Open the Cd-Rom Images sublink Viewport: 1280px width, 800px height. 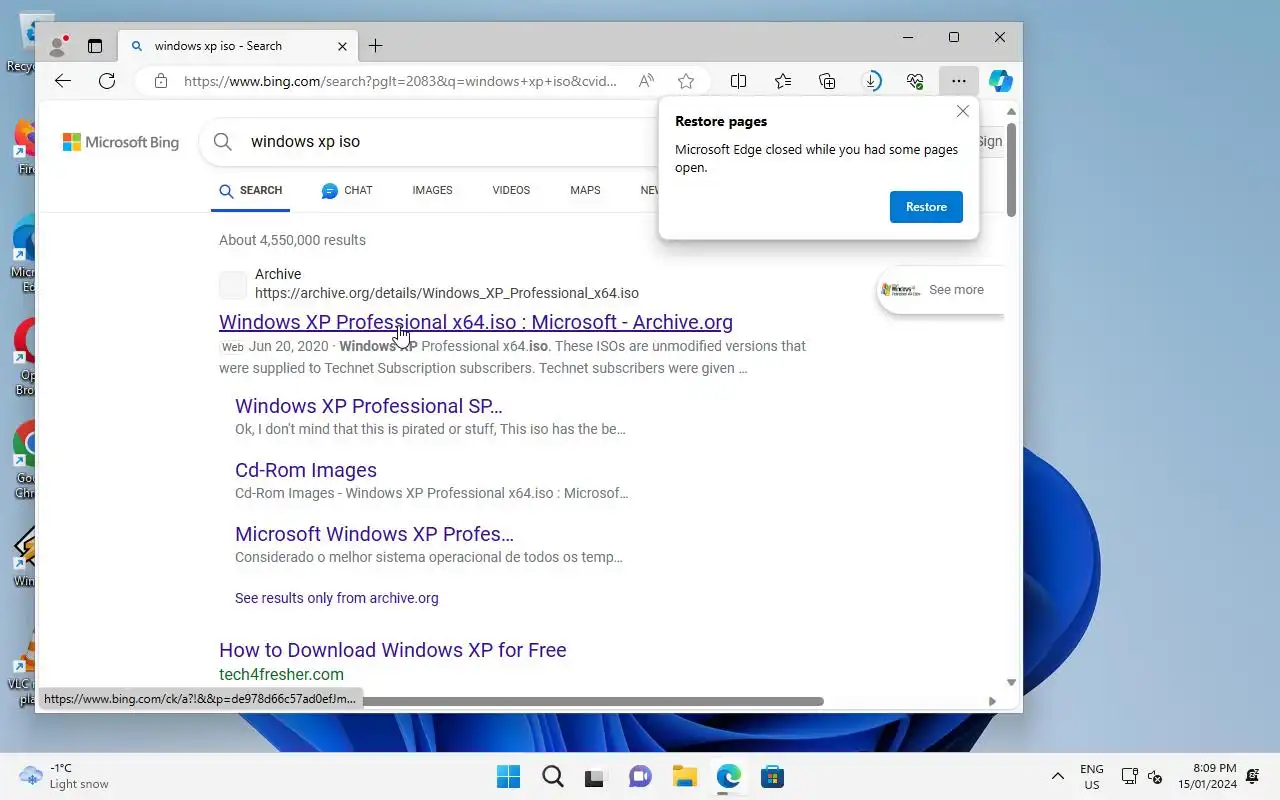[x=306, y=470]
